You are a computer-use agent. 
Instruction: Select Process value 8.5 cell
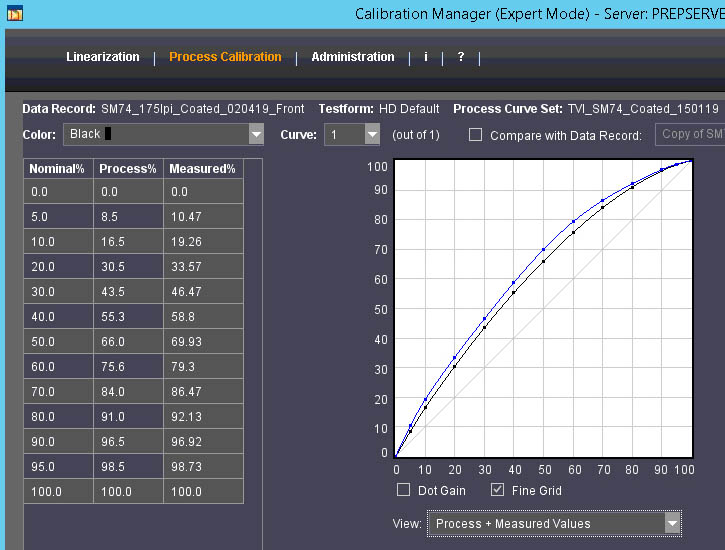128,216
